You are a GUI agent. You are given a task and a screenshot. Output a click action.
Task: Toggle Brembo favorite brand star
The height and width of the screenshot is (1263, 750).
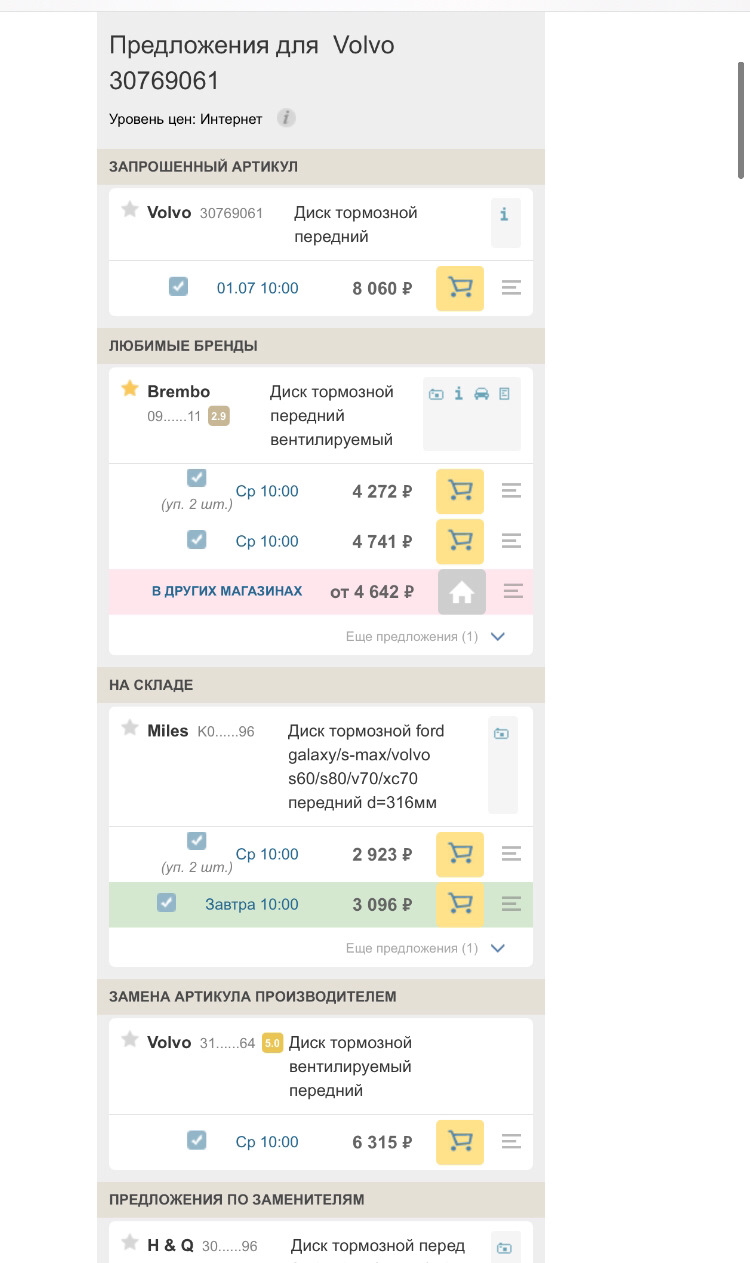(129, 389)
